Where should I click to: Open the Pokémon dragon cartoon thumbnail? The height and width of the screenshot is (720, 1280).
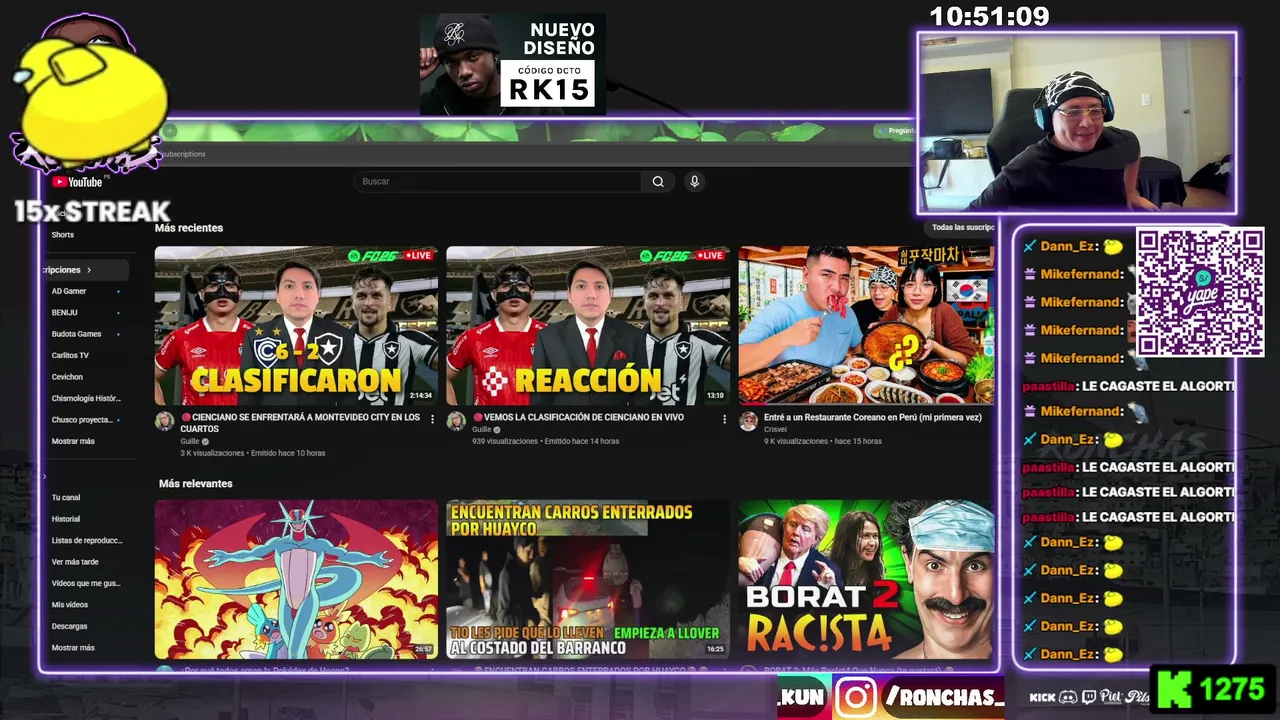coord(296,579)
